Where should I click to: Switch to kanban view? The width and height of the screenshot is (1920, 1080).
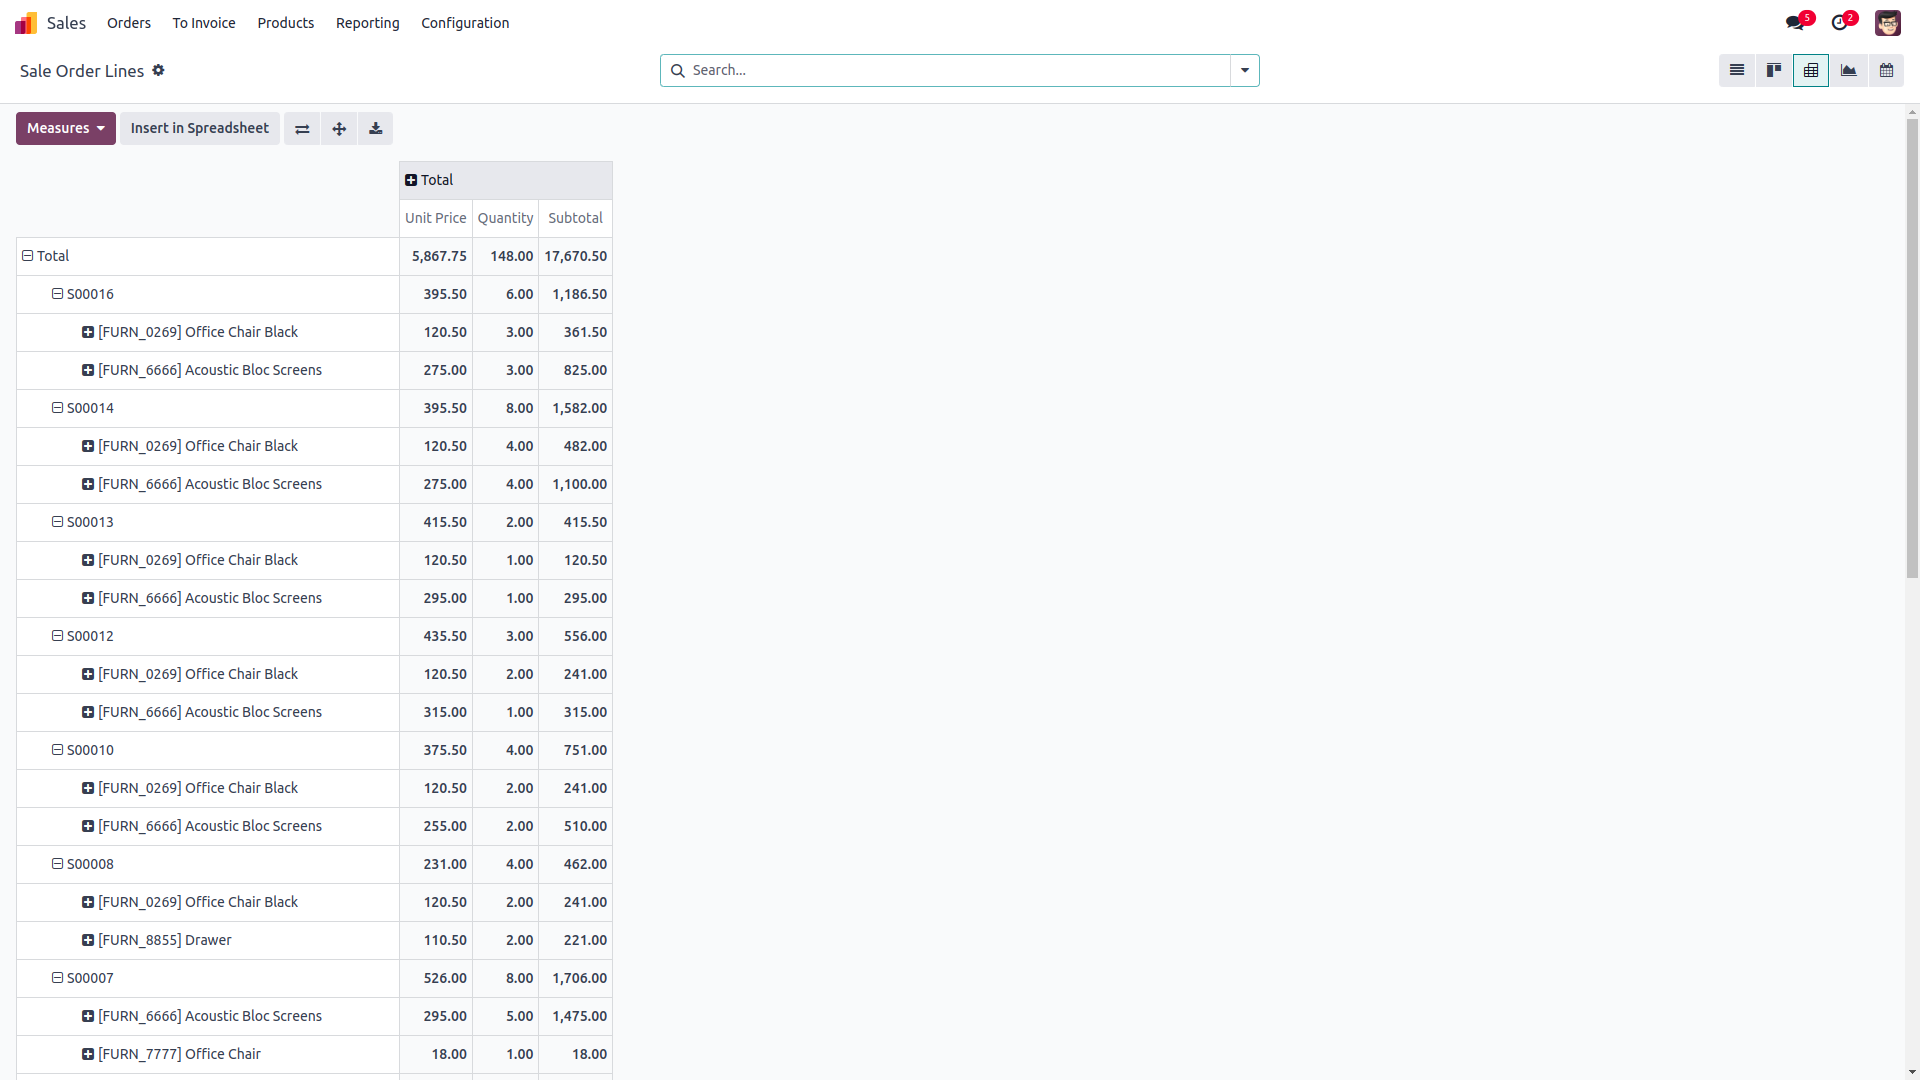(x=1774, y=71)
